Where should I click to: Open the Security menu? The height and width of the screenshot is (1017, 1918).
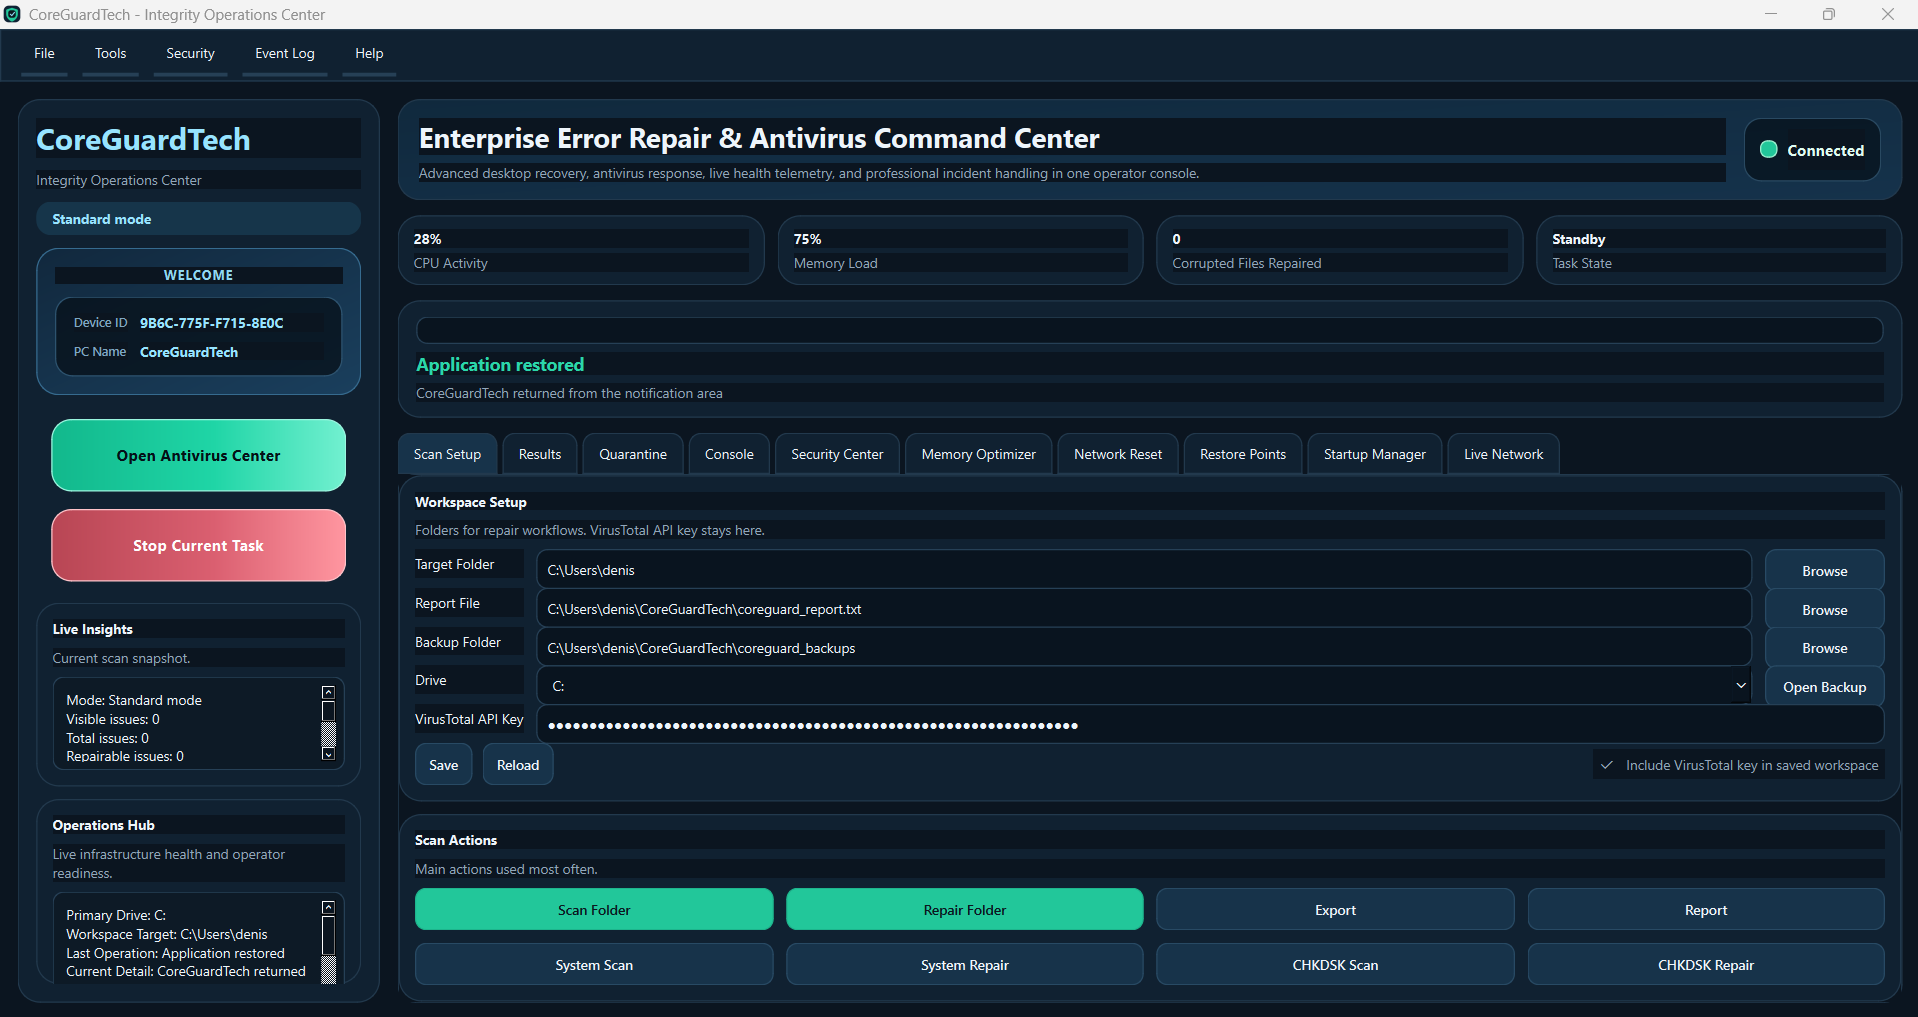point(189,53)
